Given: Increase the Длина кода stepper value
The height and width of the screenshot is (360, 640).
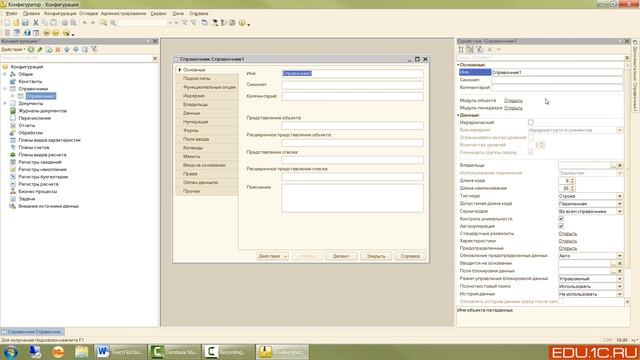Looking at the screenshot, I should pyautogui.click(x=572, y=179).
